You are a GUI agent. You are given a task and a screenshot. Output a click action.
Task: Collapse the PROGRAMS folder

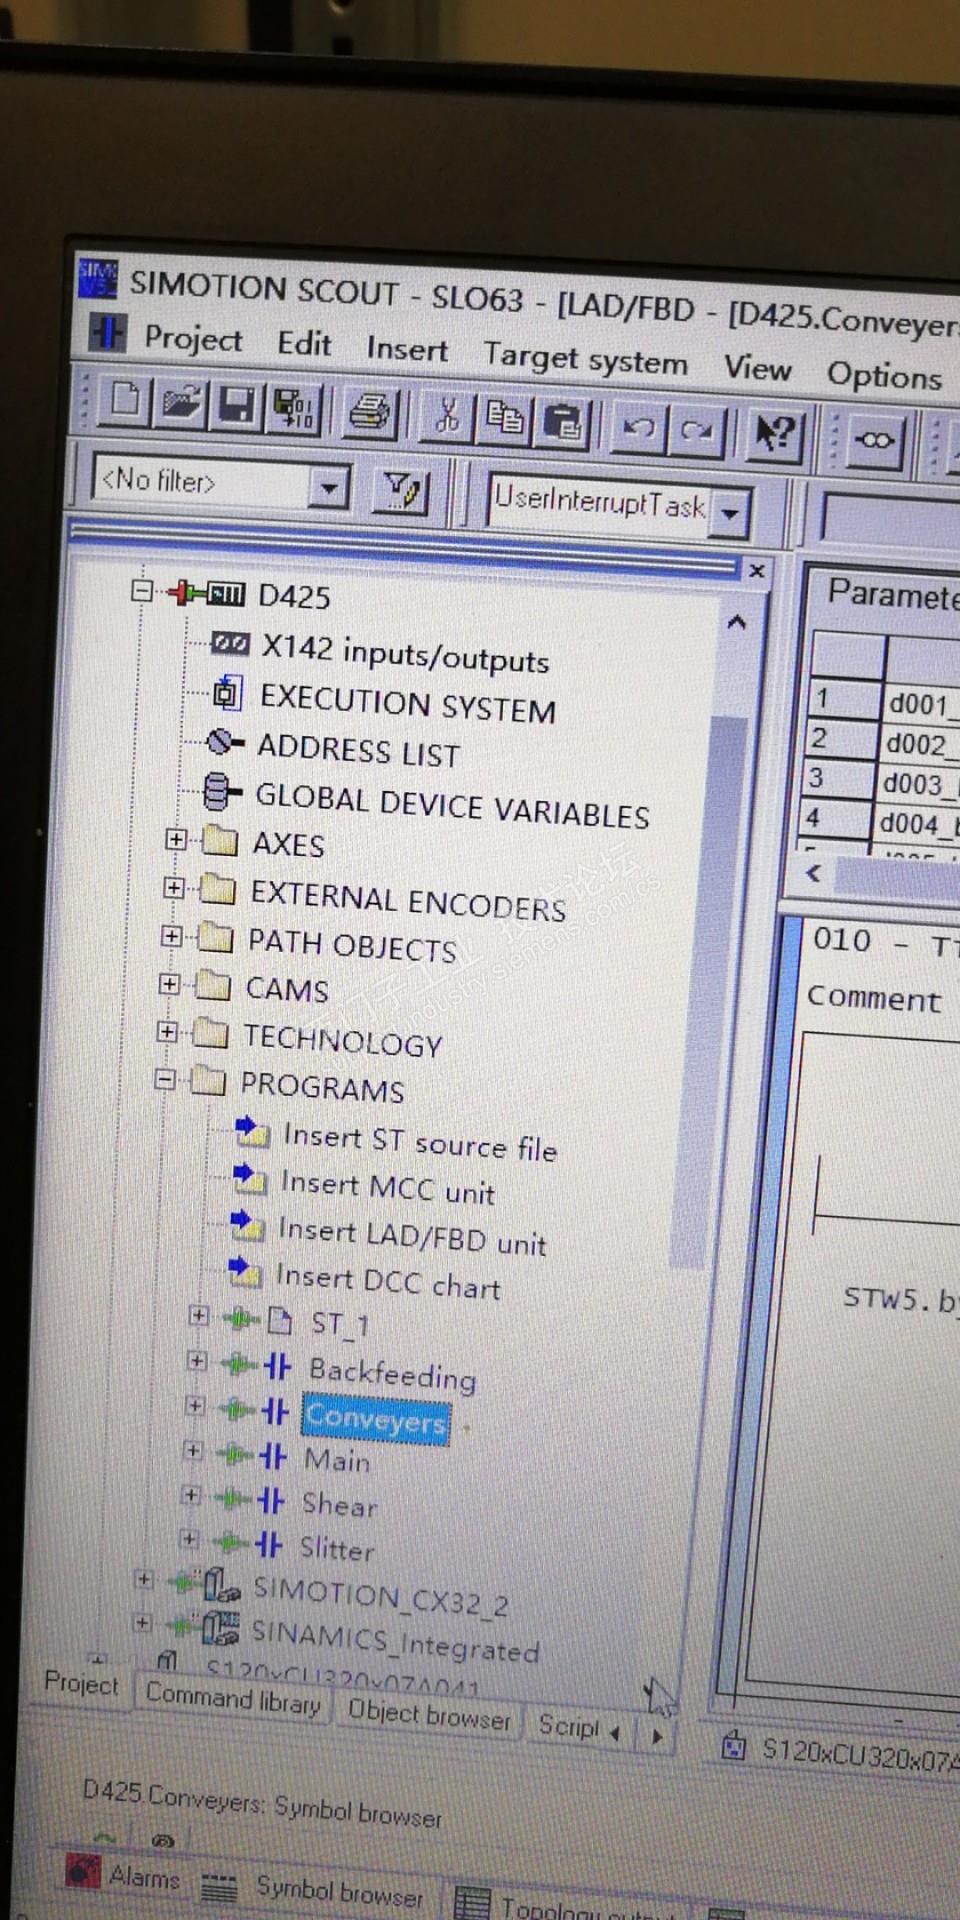[x=165, y=1079]
